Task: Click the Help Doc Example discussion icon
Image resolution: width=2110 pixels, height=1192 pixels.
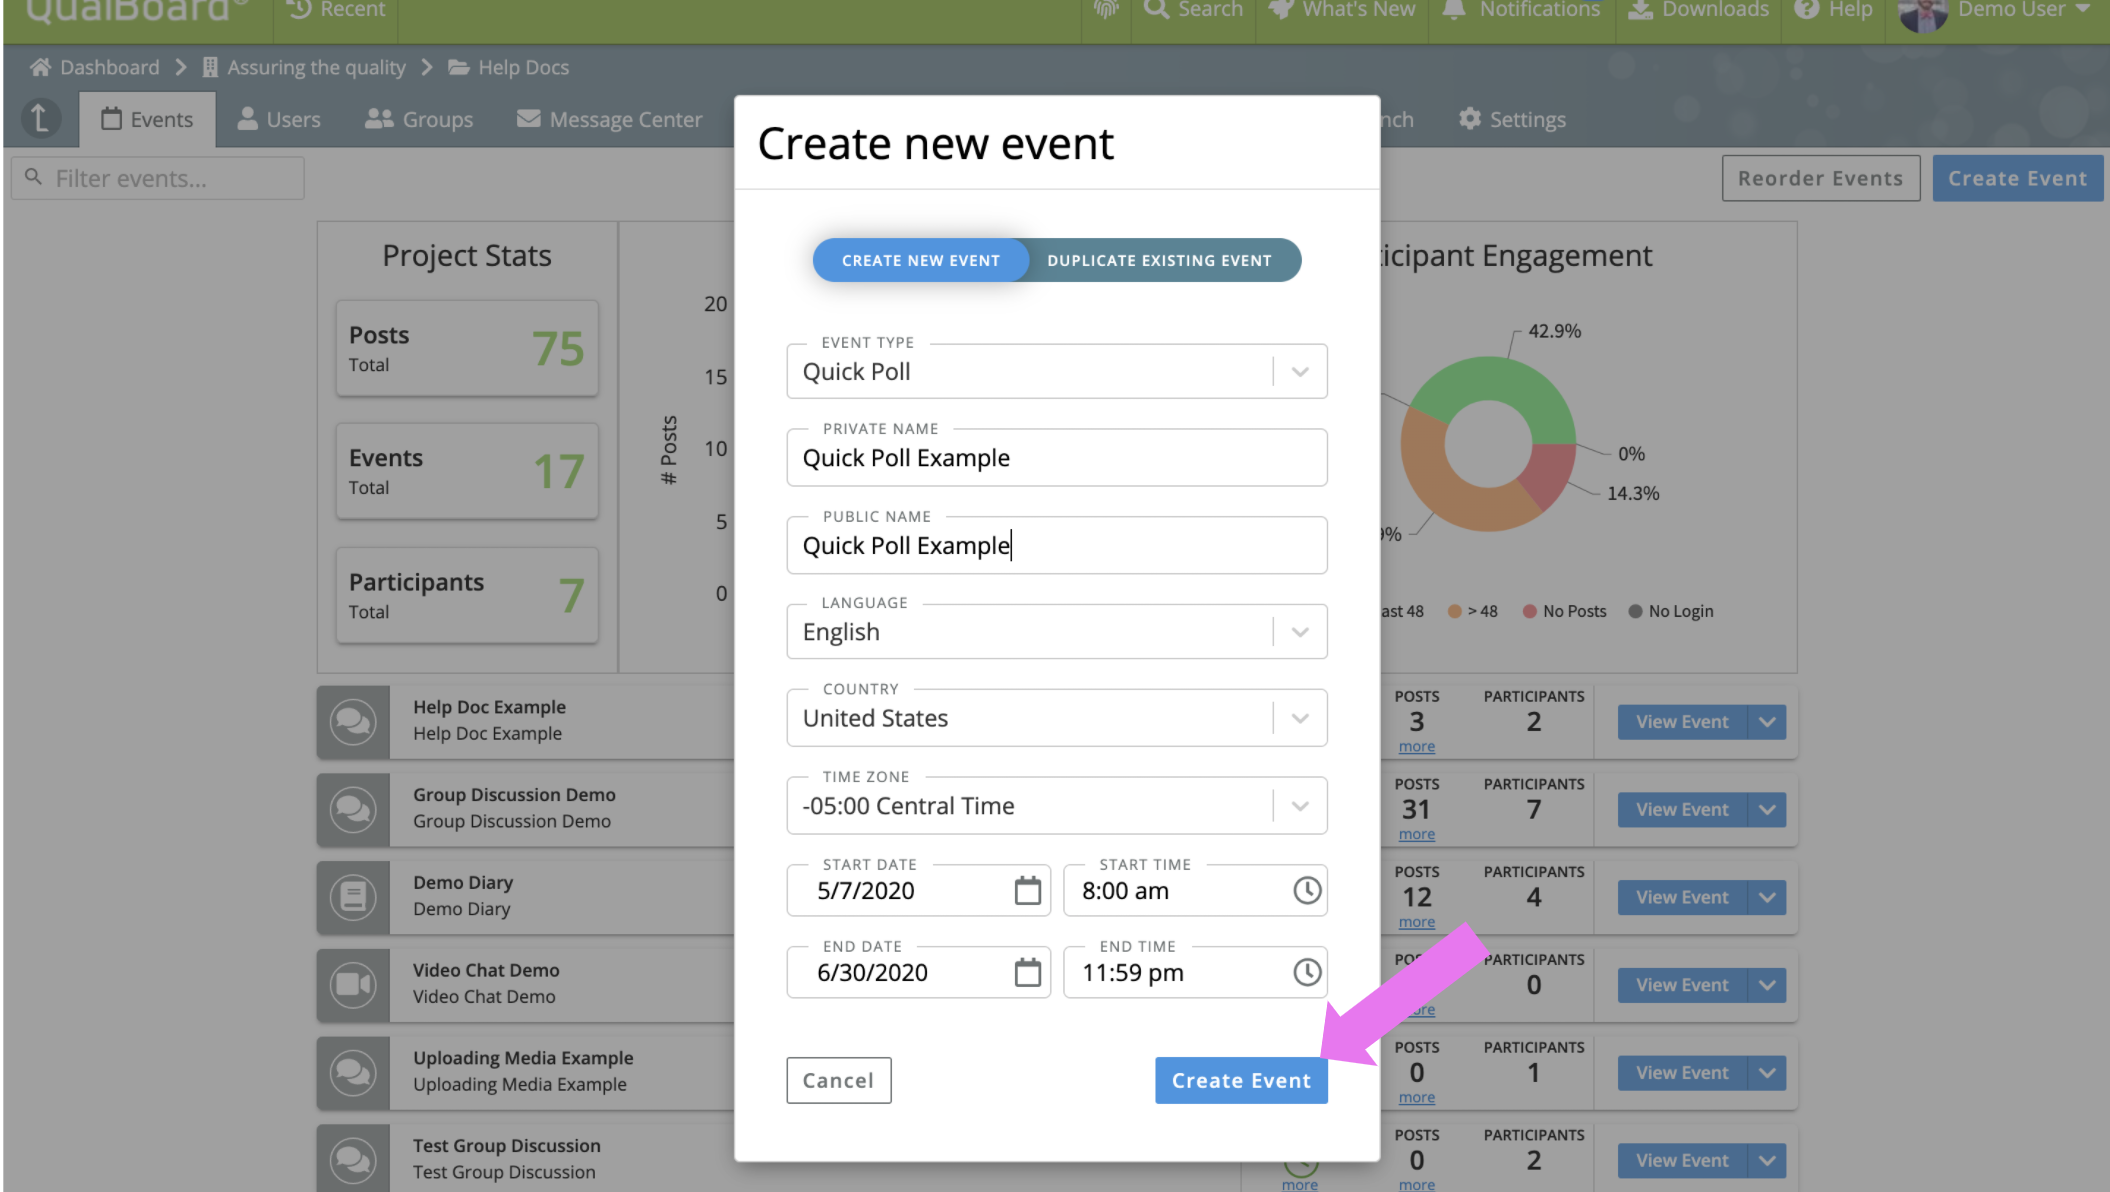Action: pyautogui.click(x=353, y=721)
